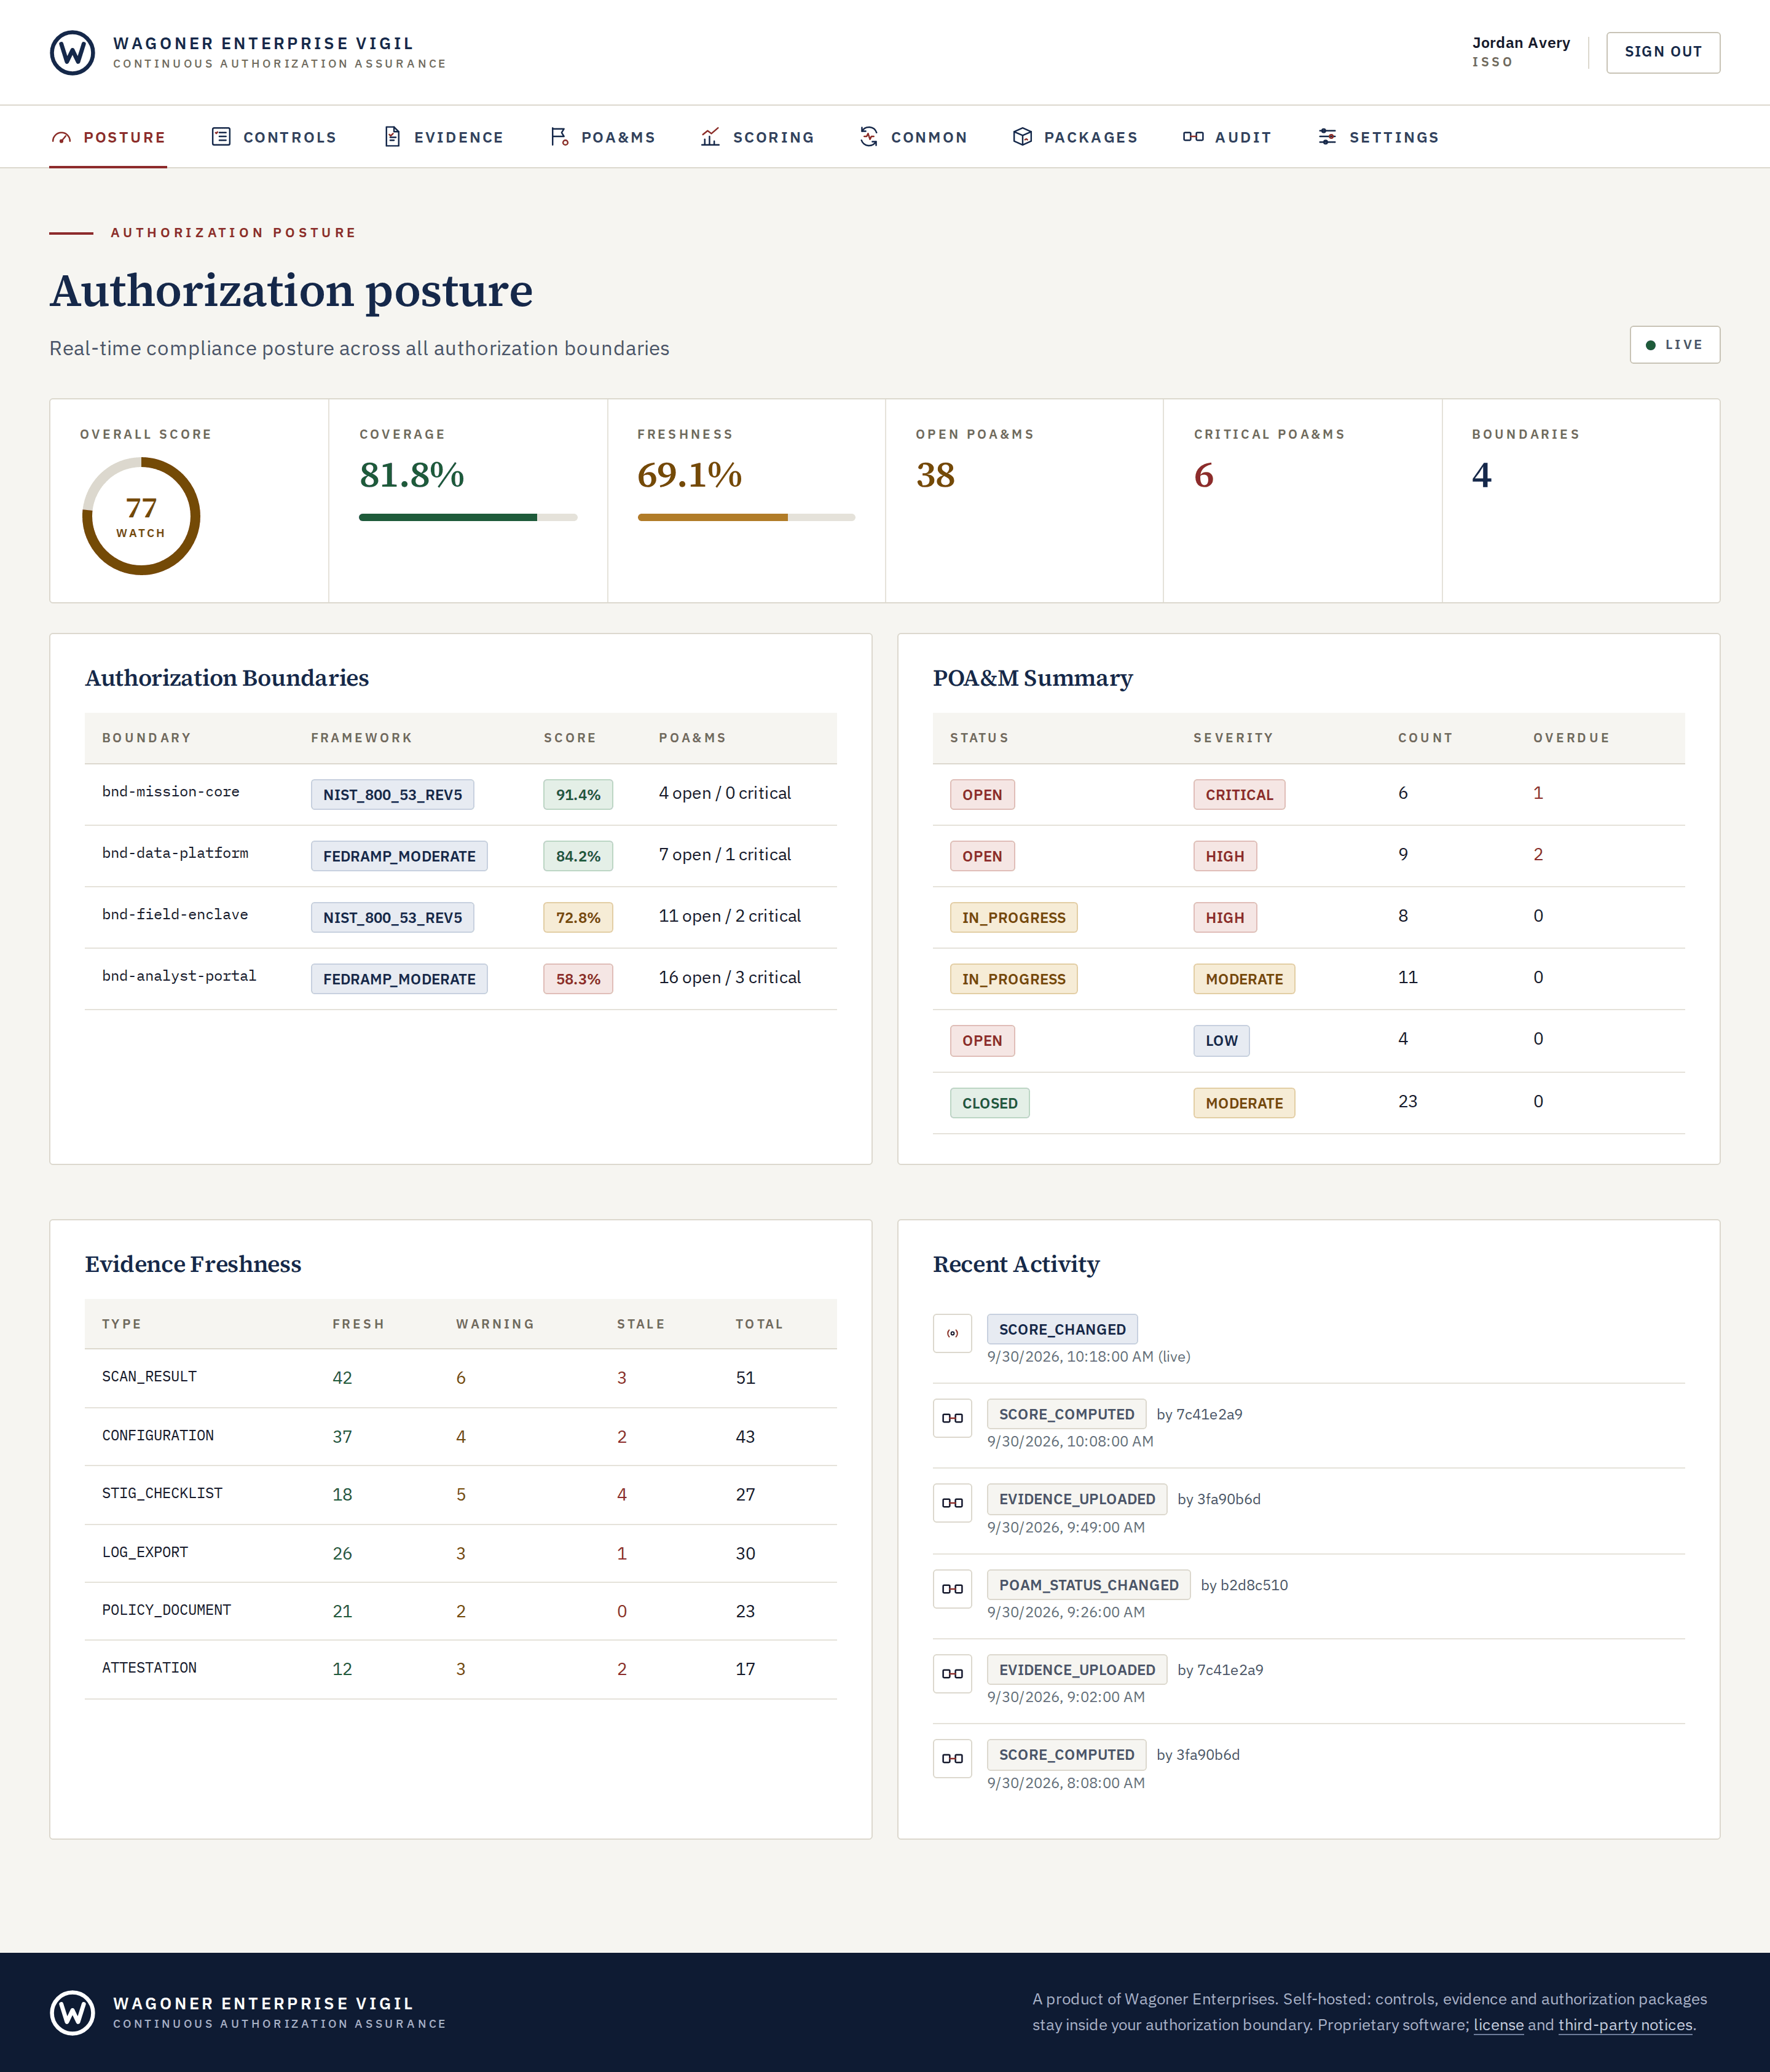
Task: Open the license link in footer
Action: point(1498,2025)
